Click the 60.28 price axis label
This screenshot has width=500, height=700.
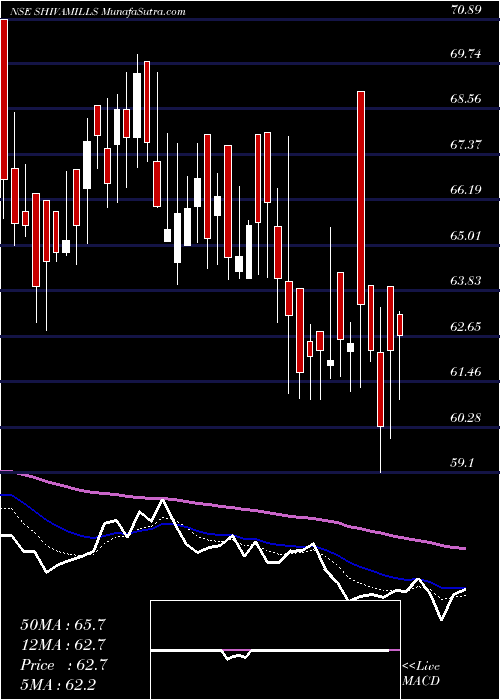coord(466,417)
